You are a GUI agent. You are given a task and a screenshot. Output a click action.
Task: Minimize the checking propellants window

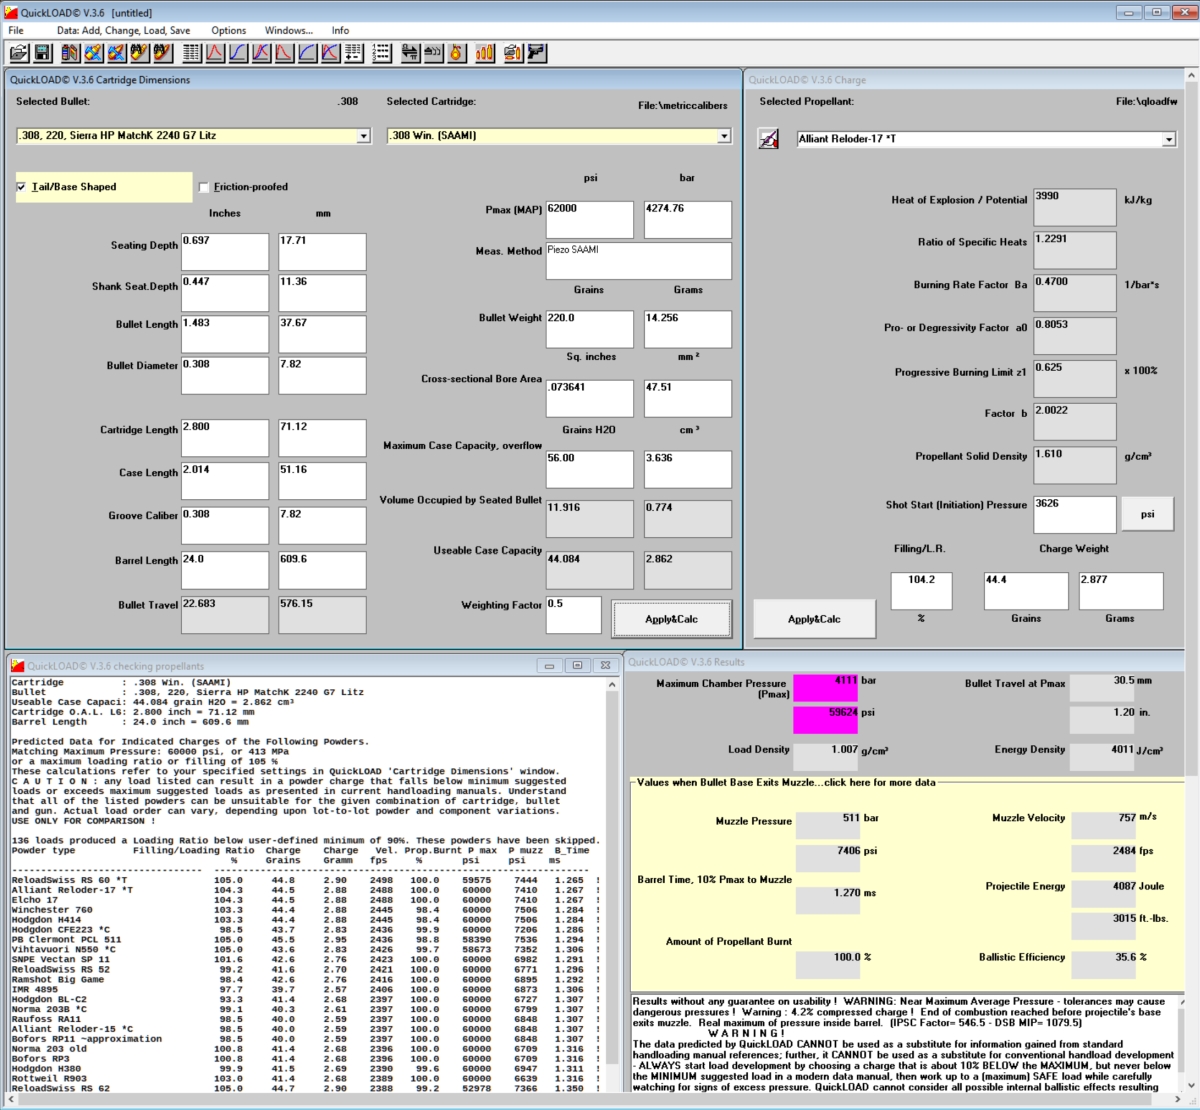[548, 665]
